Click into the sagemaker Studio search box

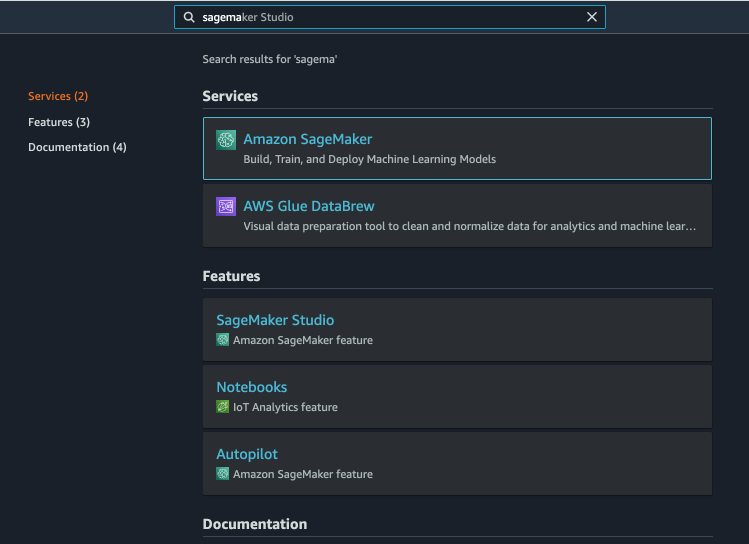(x=390, y=17)
